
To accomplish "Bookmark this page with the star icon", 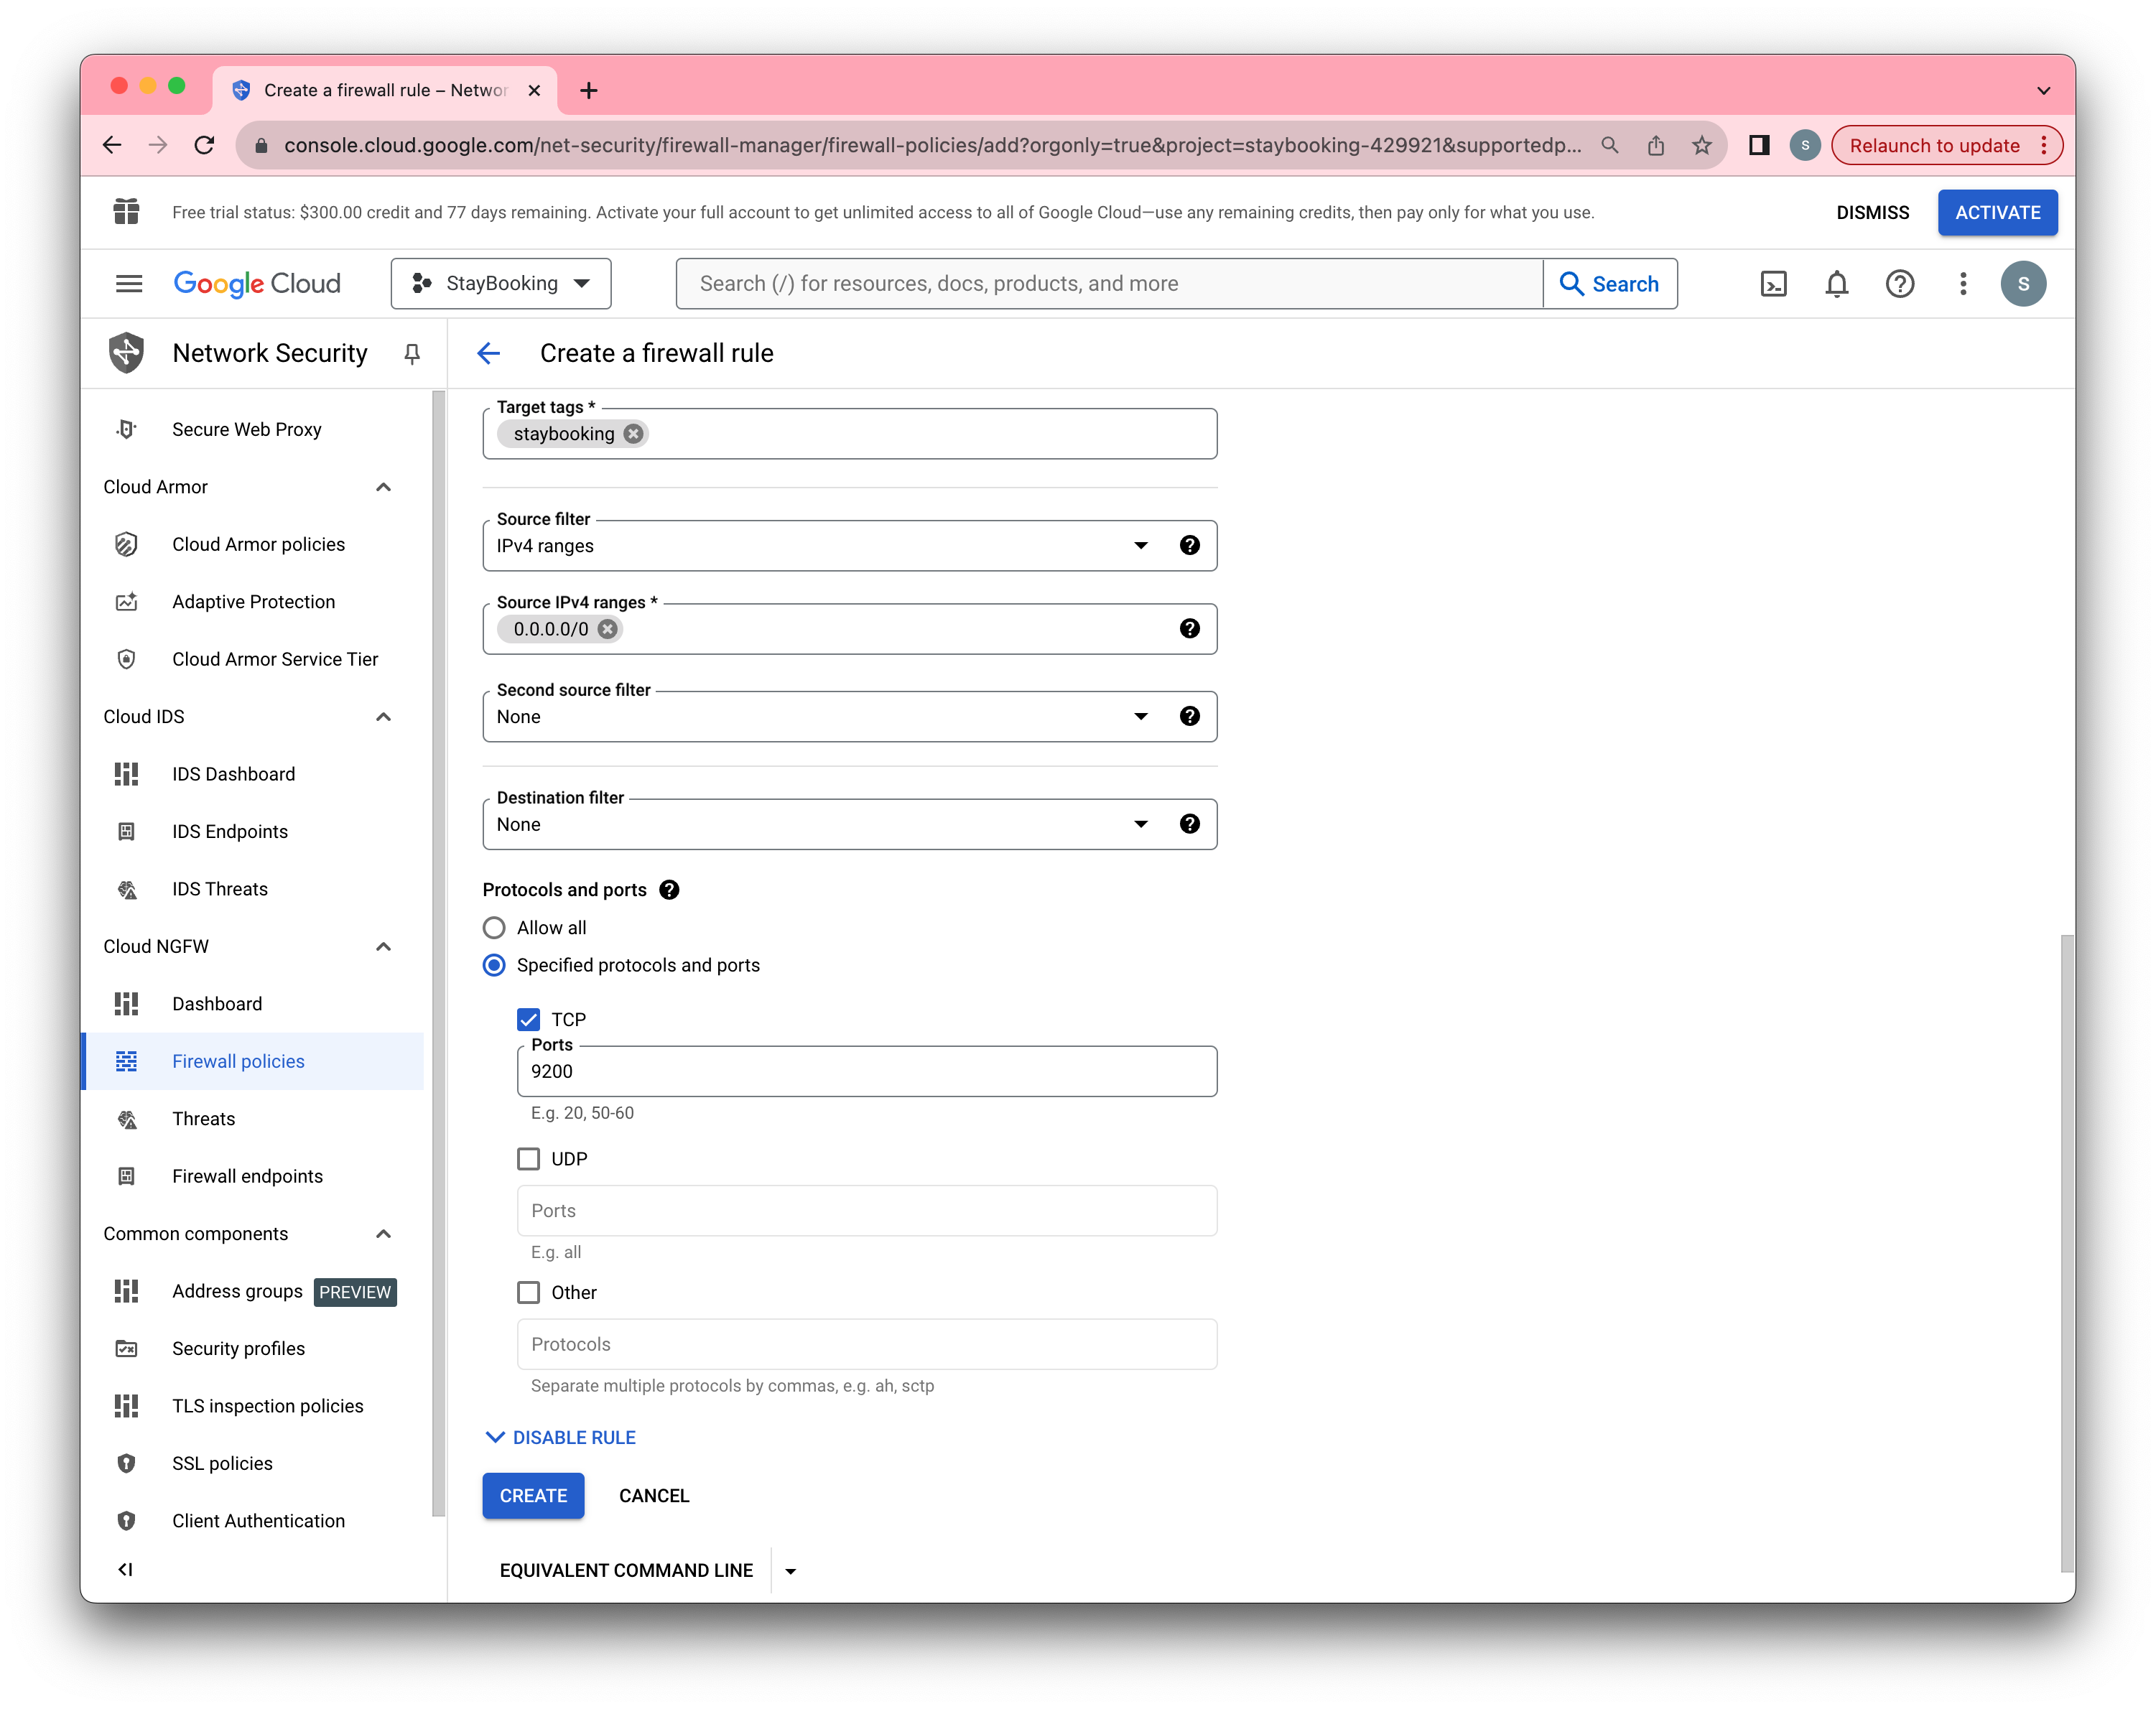I will pyautogui.click(x=1701, y=146).
